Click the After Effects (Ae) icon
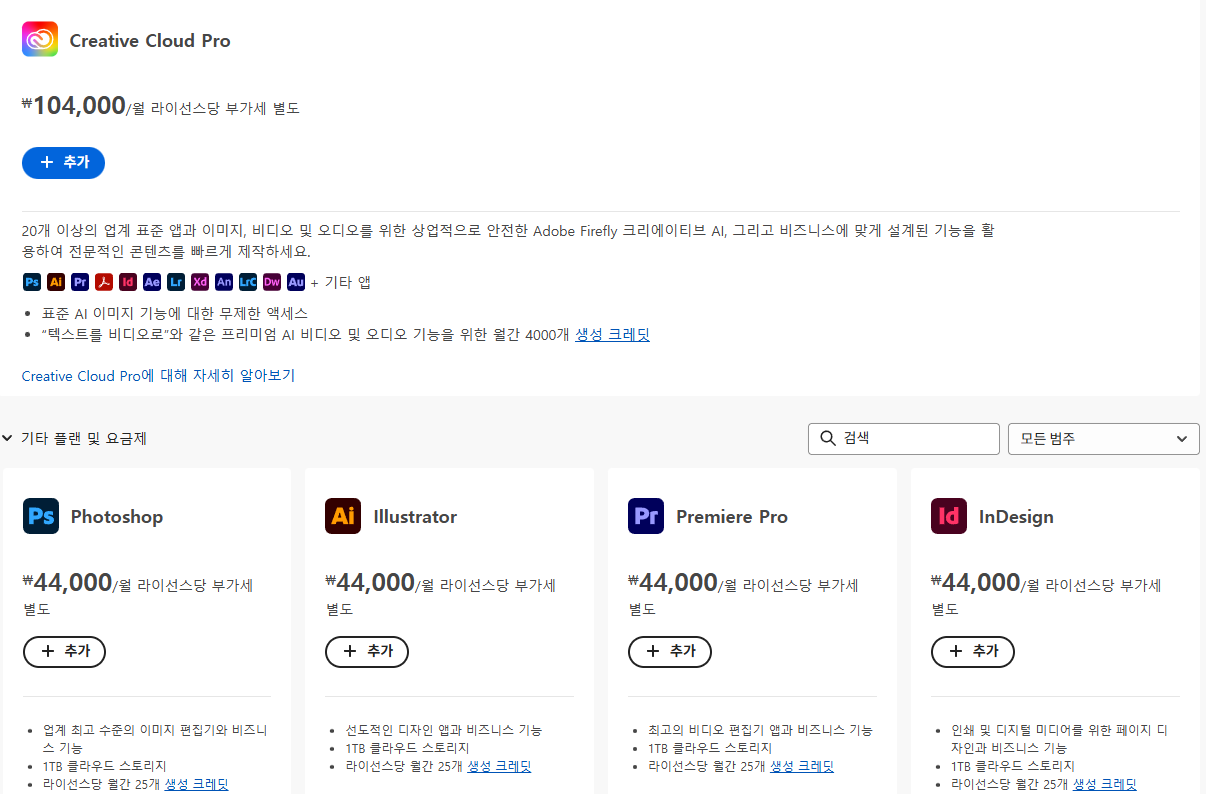Image resolution: width=1206 pixels, height=794 pixels. coord(151,282)
